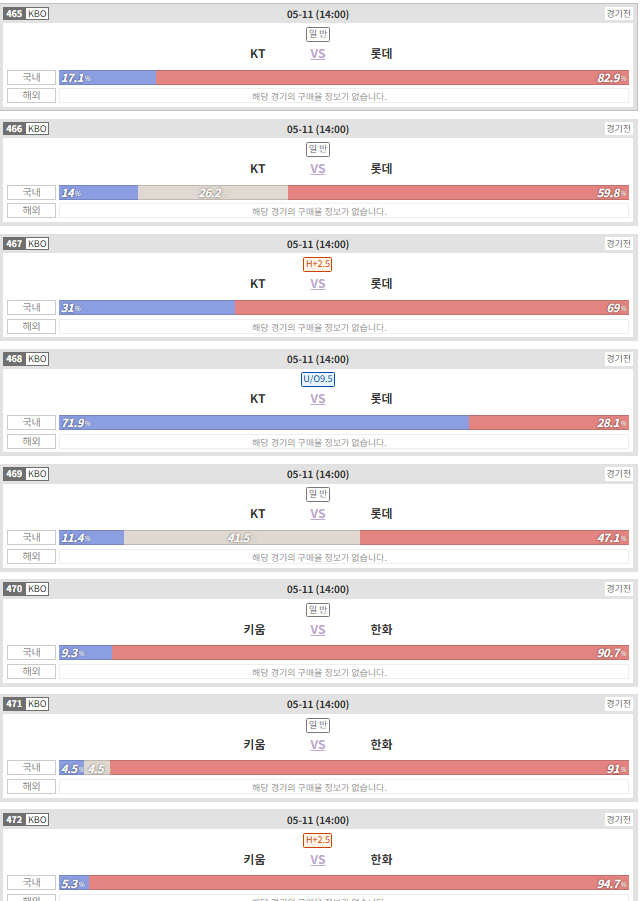Click the KBO league tag in match 471
The height and width of the screenshot is (901, 642).
click(37, 704)
